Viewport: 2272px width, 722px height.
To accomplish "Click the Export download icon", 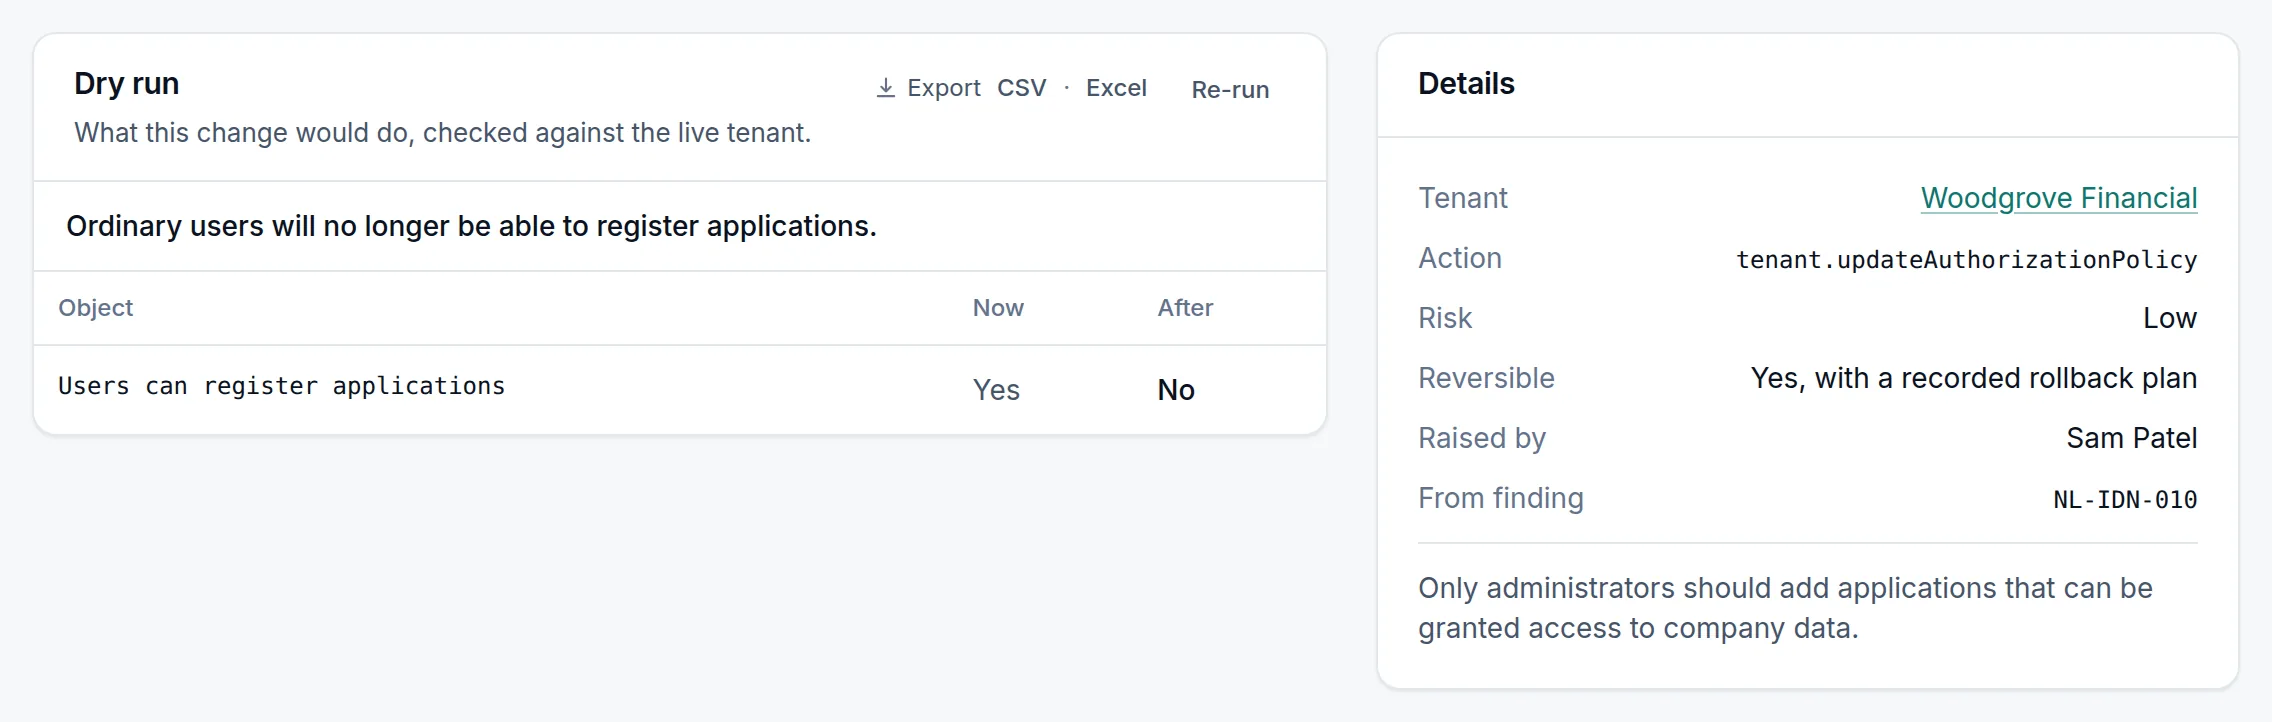I will click(885, 88).
